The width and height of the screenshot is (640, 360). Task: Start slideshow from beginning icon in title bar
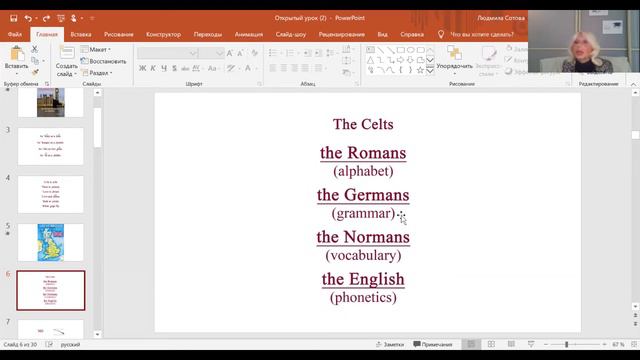(x=61, y=18)
